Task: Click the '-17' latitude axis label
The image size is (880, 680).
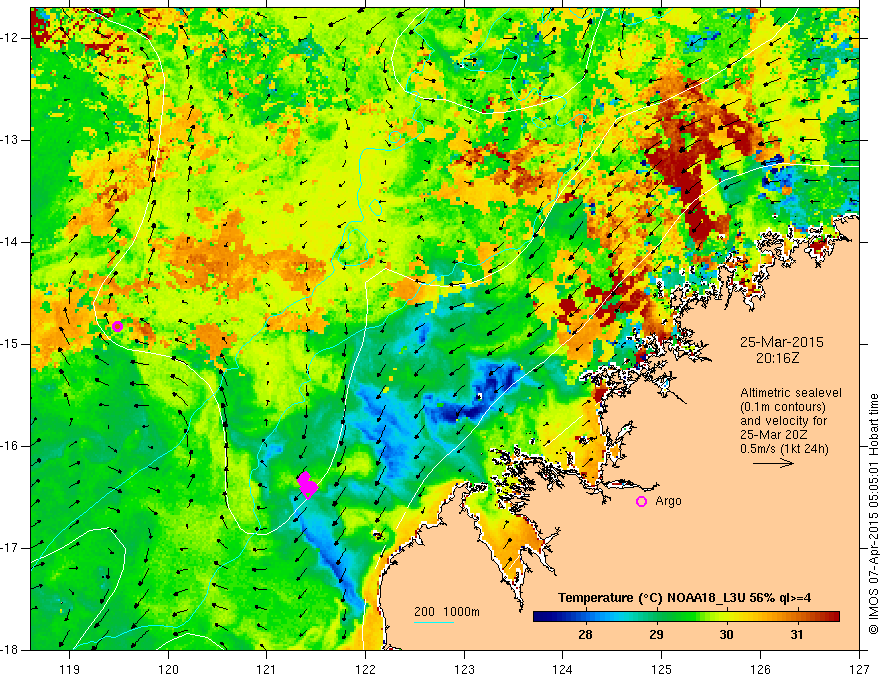Action: pos(11,548)
